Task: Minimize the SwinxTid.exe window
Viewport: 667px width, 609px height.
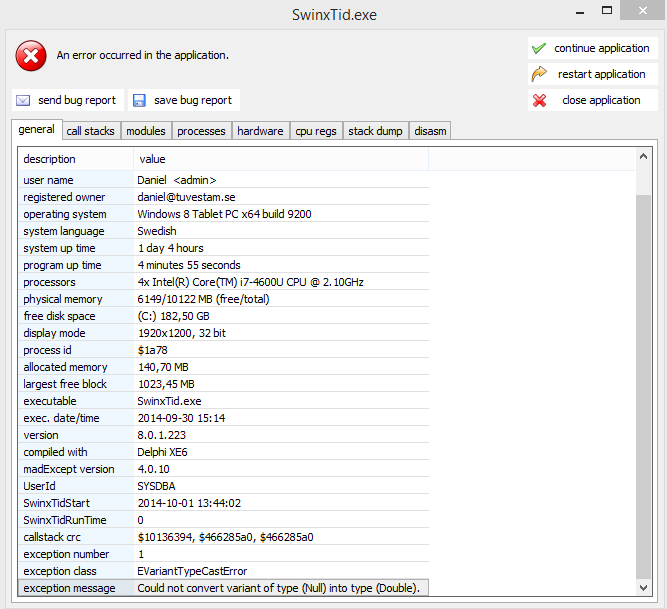Action: (x=579, y=11)
